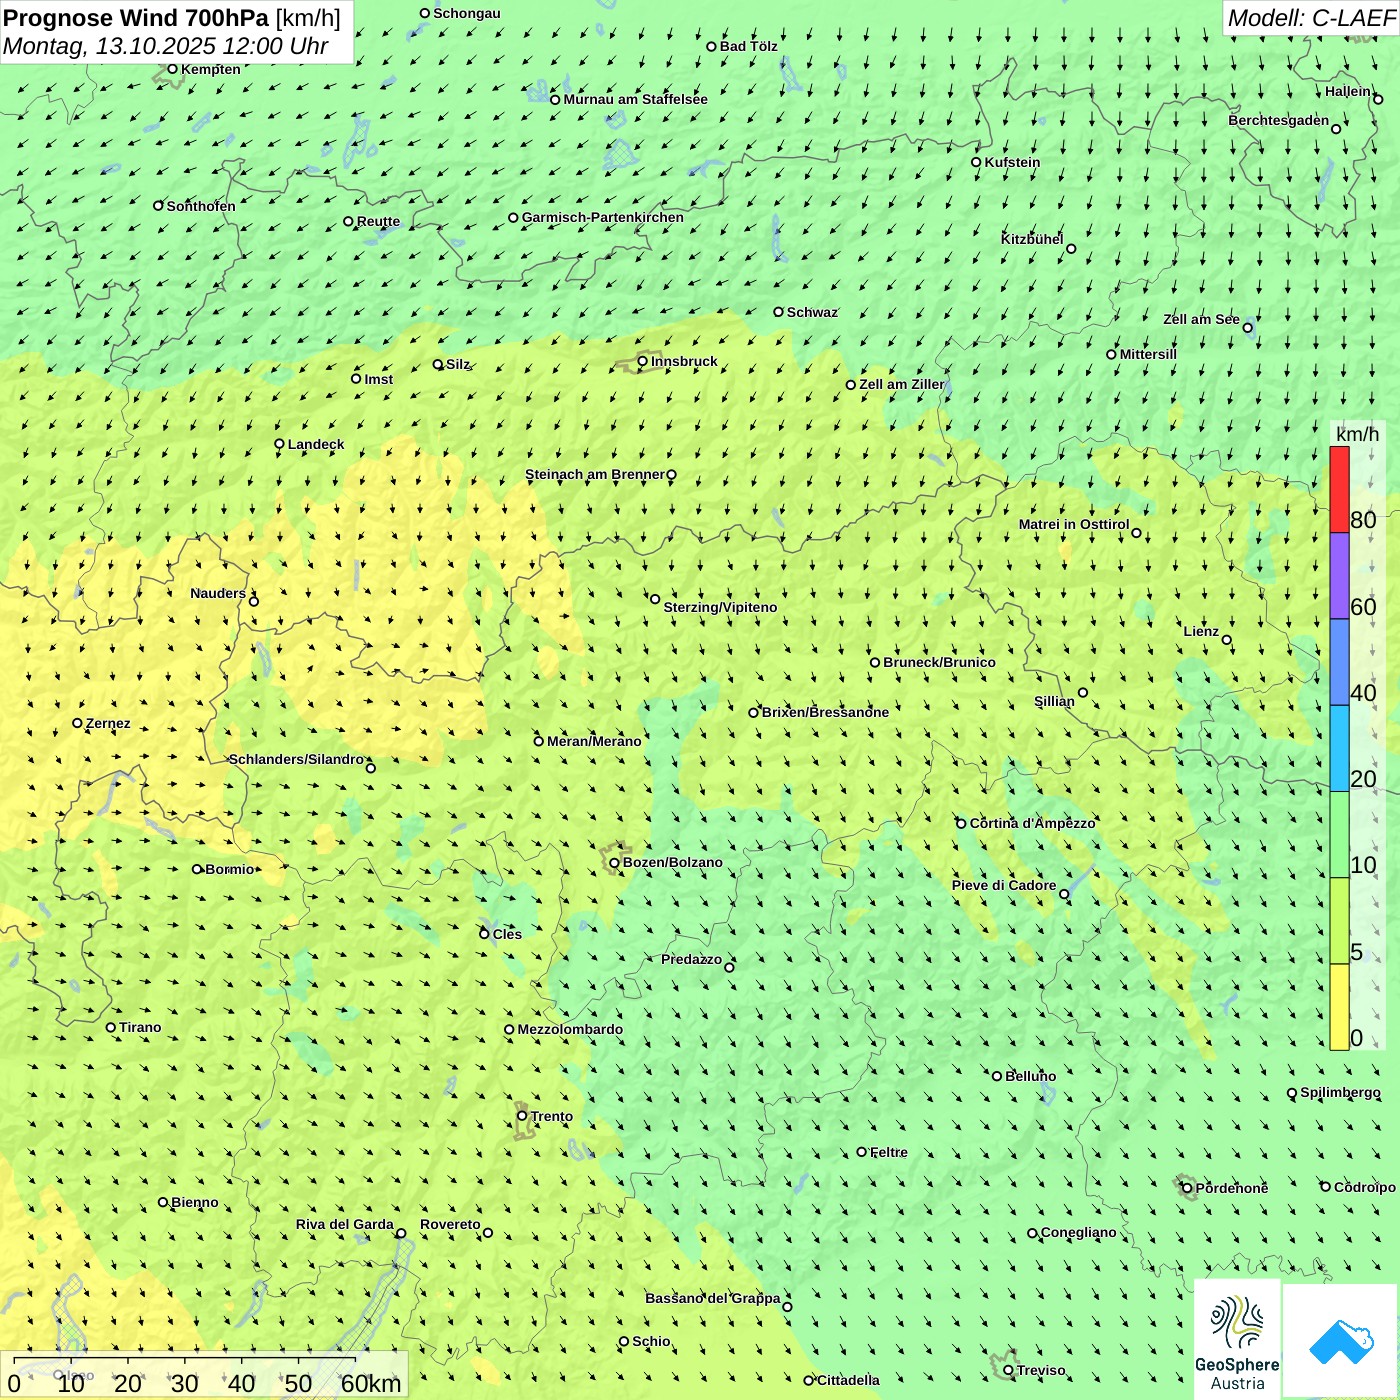Click the Conegliano label

click(1079, 1232)
